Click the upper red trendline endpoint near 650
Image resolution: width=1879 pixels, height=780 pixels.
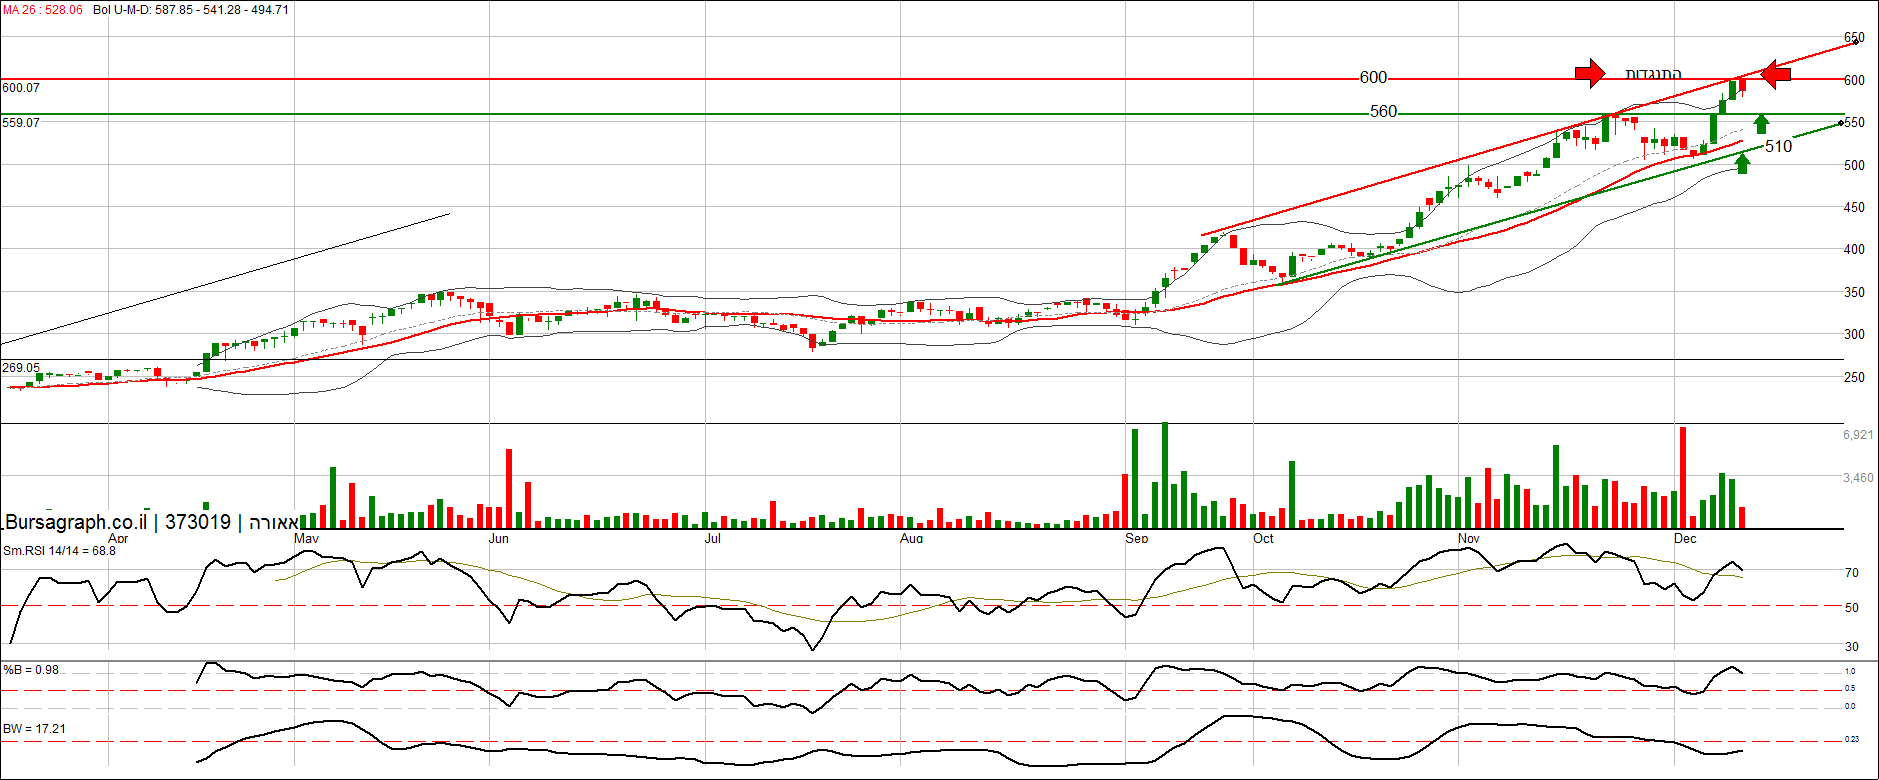click(x=1856, y=38)
